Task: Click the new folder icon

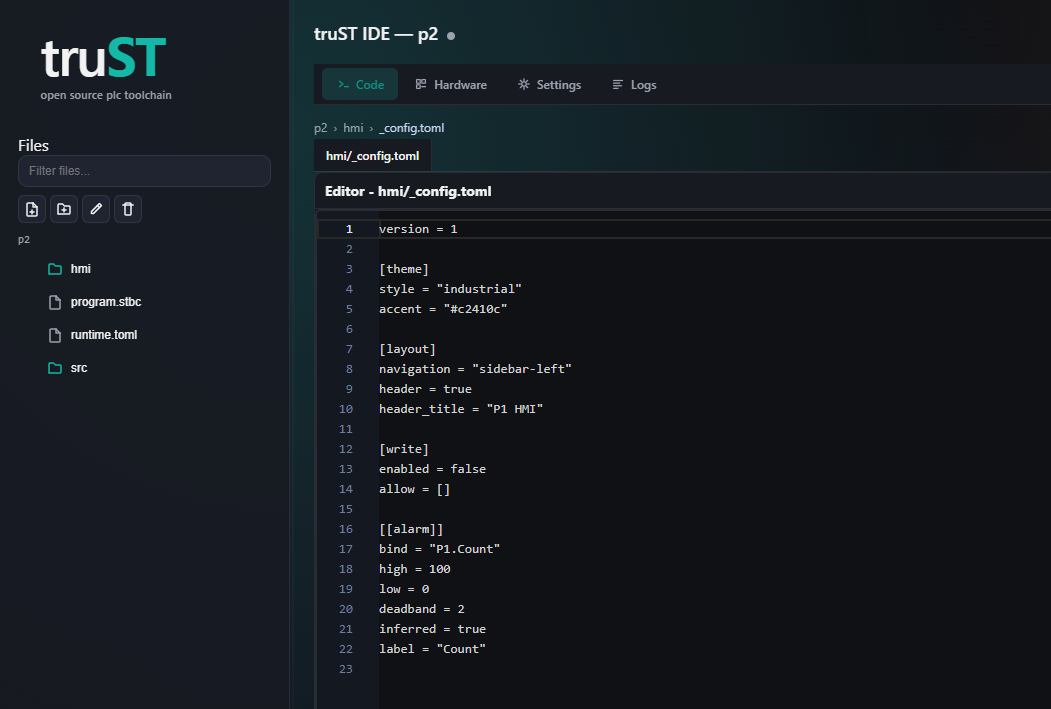Action: [64, 209]
